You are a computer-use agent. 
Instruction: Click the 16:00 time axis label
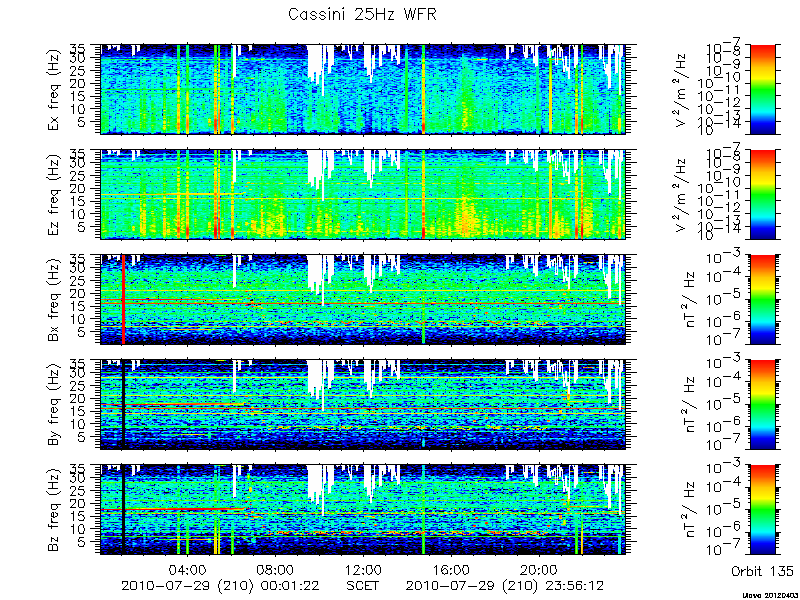click(x=451, y=570)
